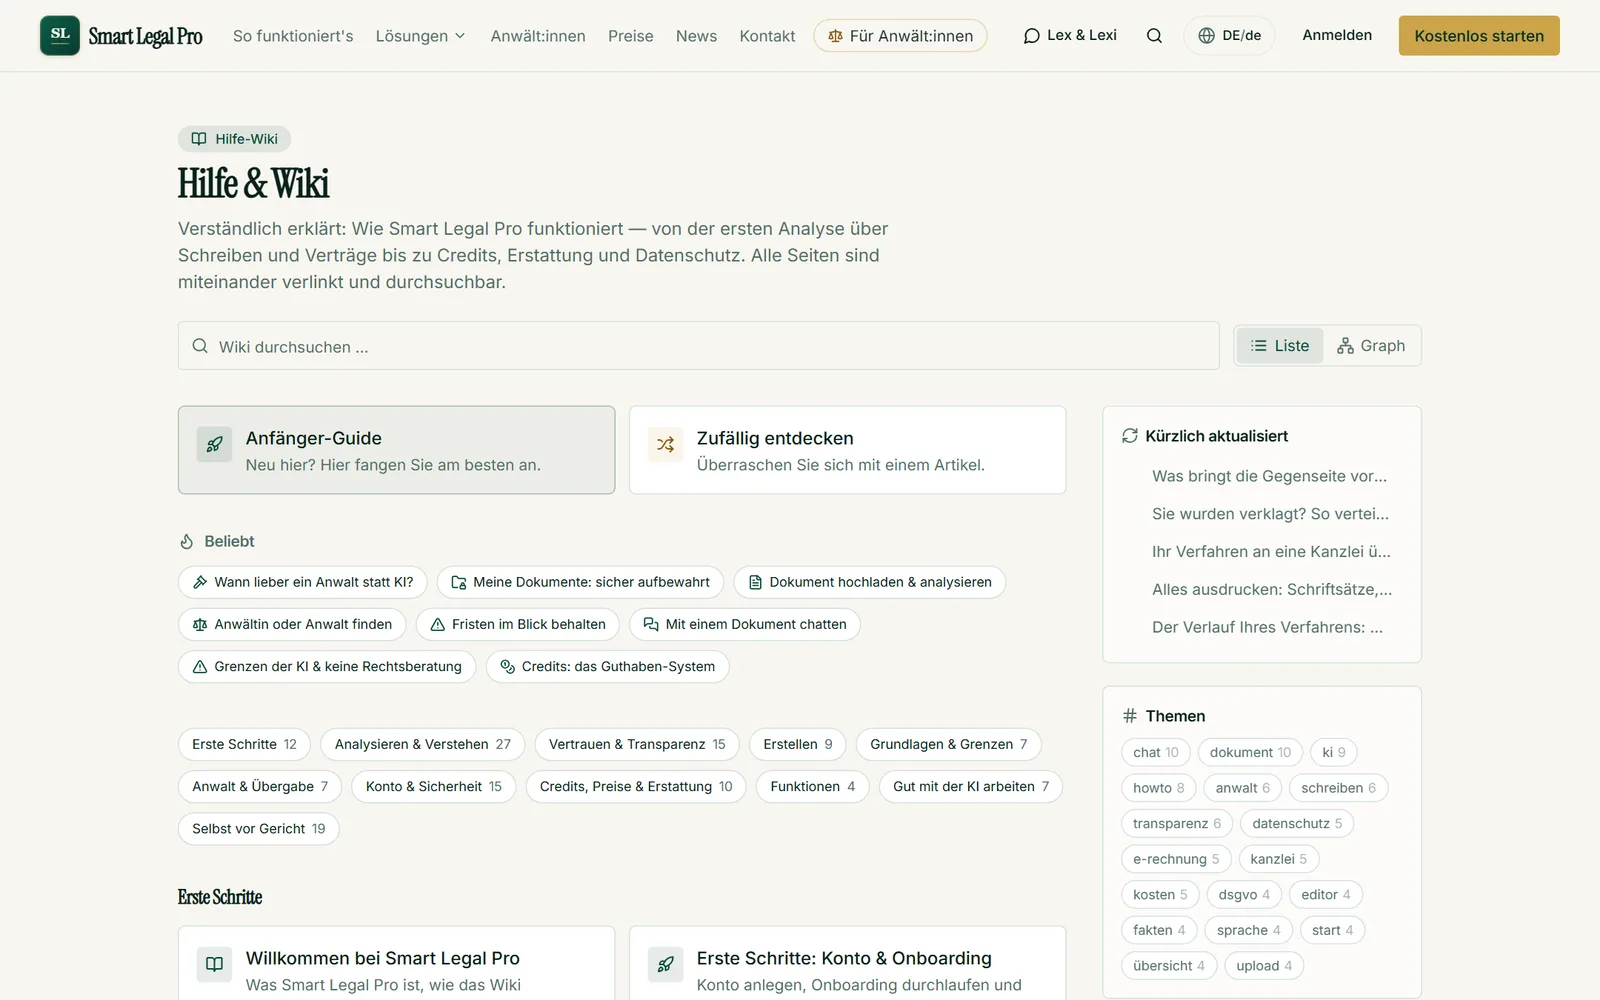Open Dokument hochladen & analysieren article
This screenshot has height=1000, width=1600.
pos(870,582)
